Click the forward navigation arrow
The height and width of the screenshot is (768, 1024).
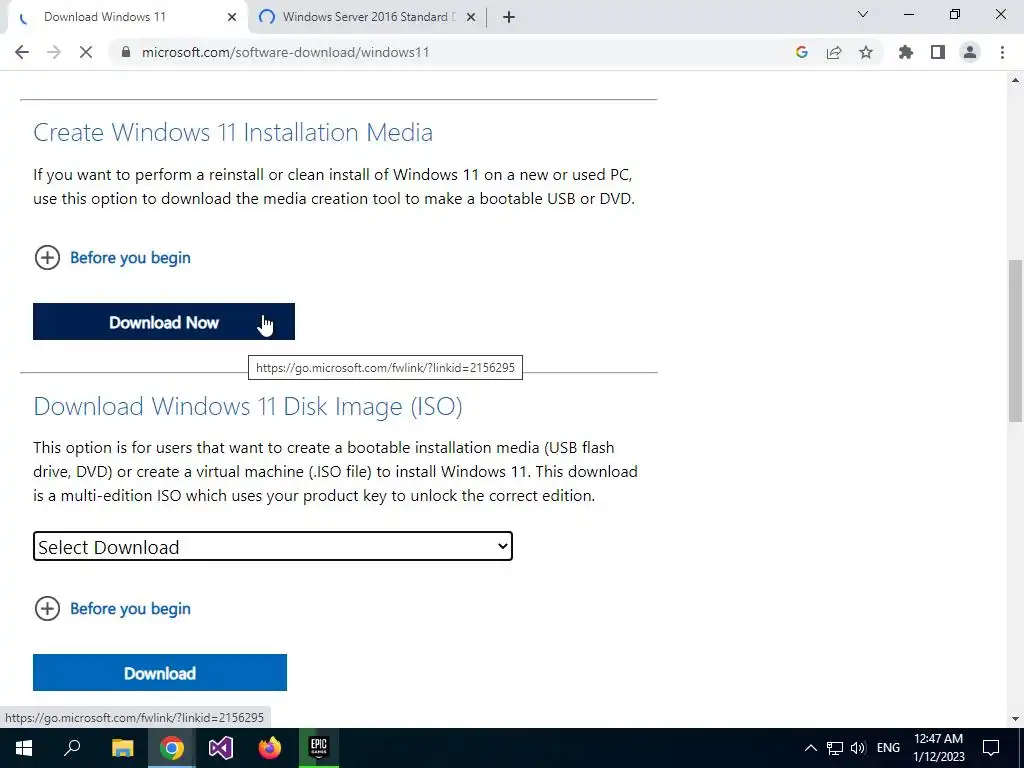click(x=54, y=52)
